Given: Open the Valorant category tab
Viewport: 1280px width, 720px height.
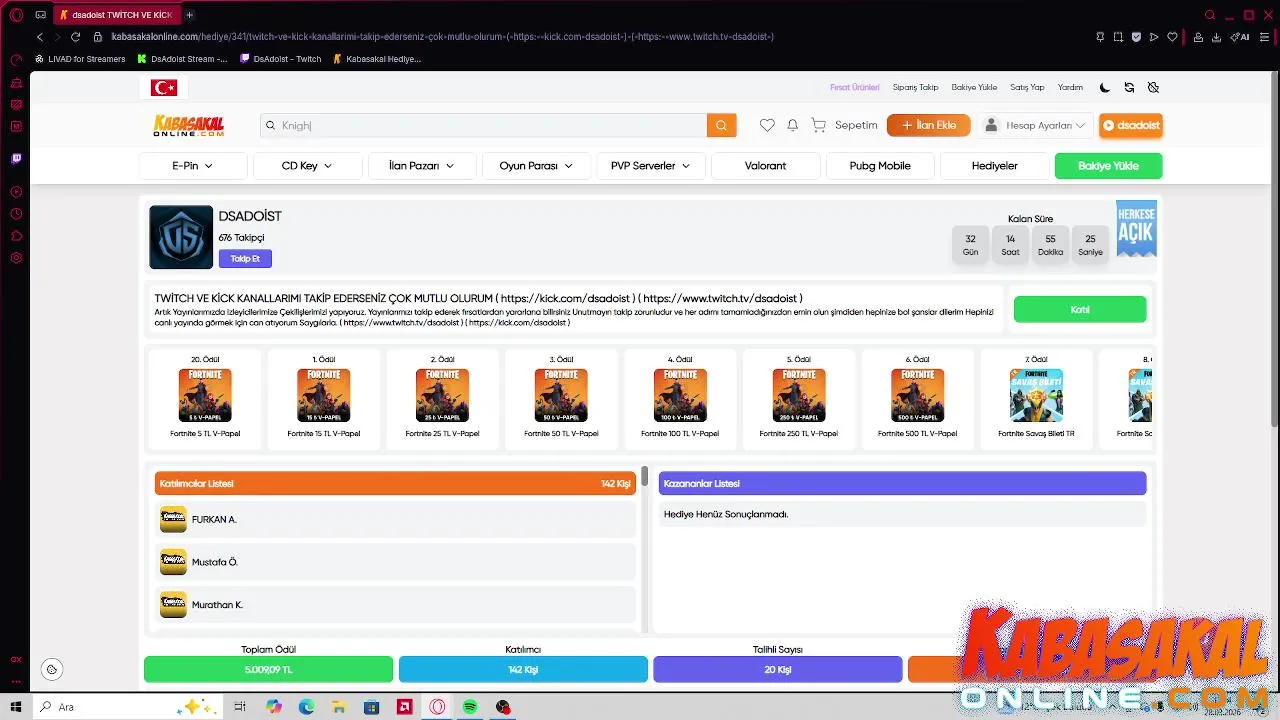Looking at the screenshot, I should (x=765, y=166).
